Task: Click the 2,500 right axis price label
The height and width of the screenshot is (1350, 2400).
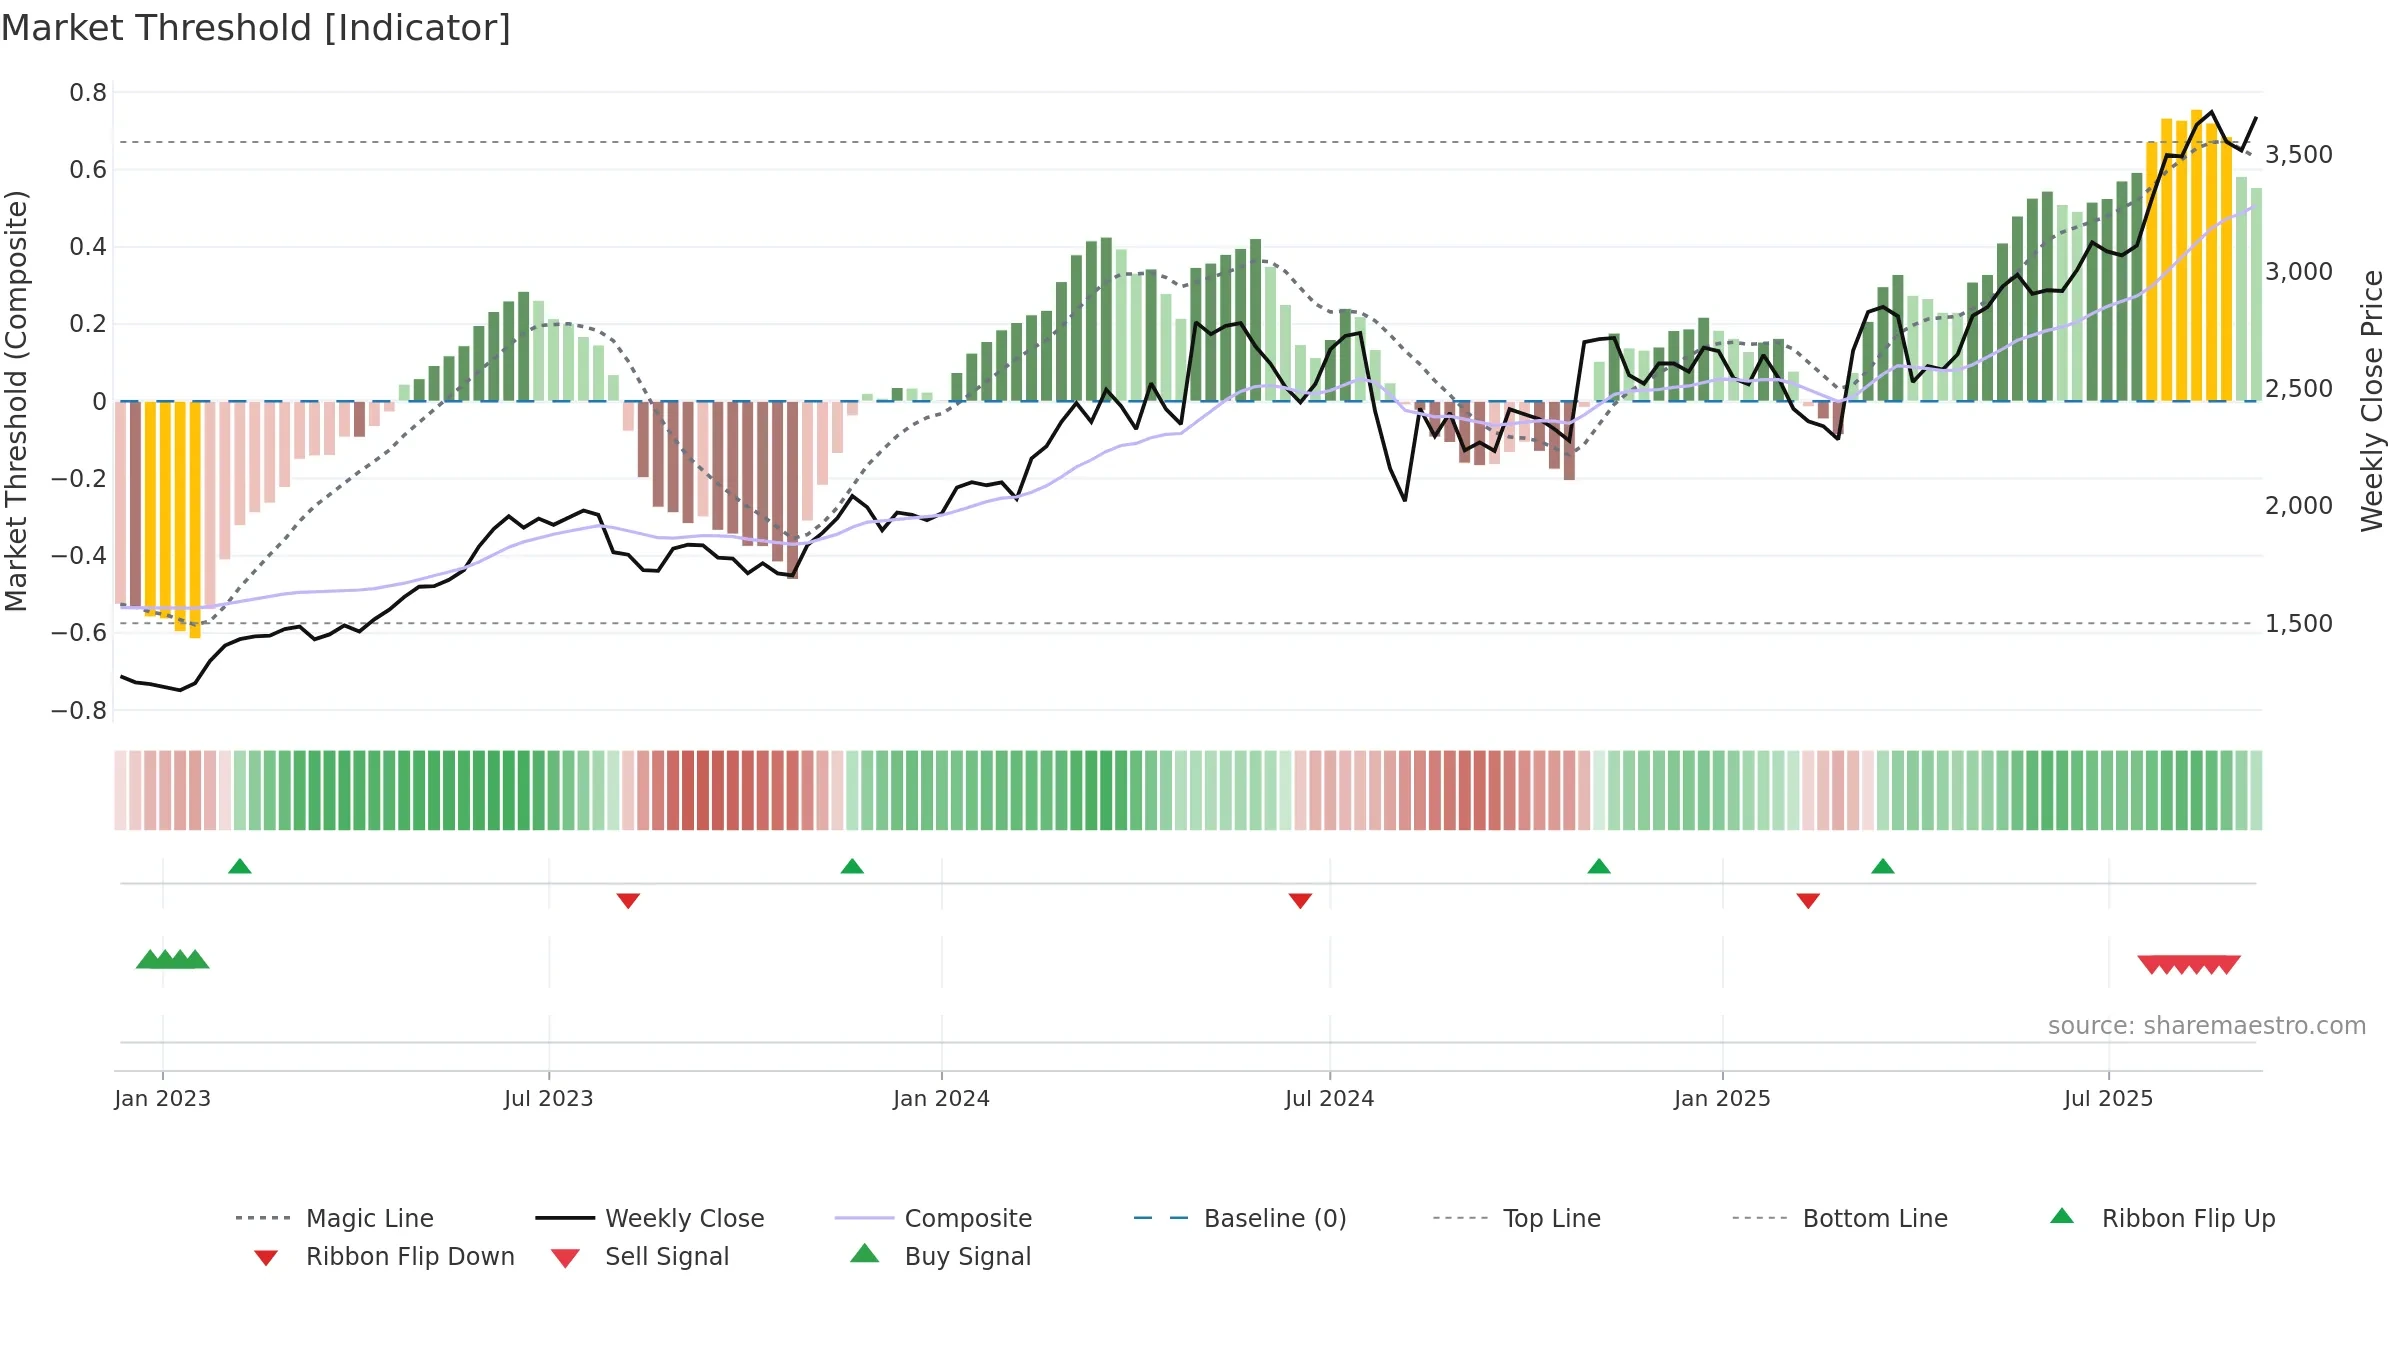Action: point(2299,388)
